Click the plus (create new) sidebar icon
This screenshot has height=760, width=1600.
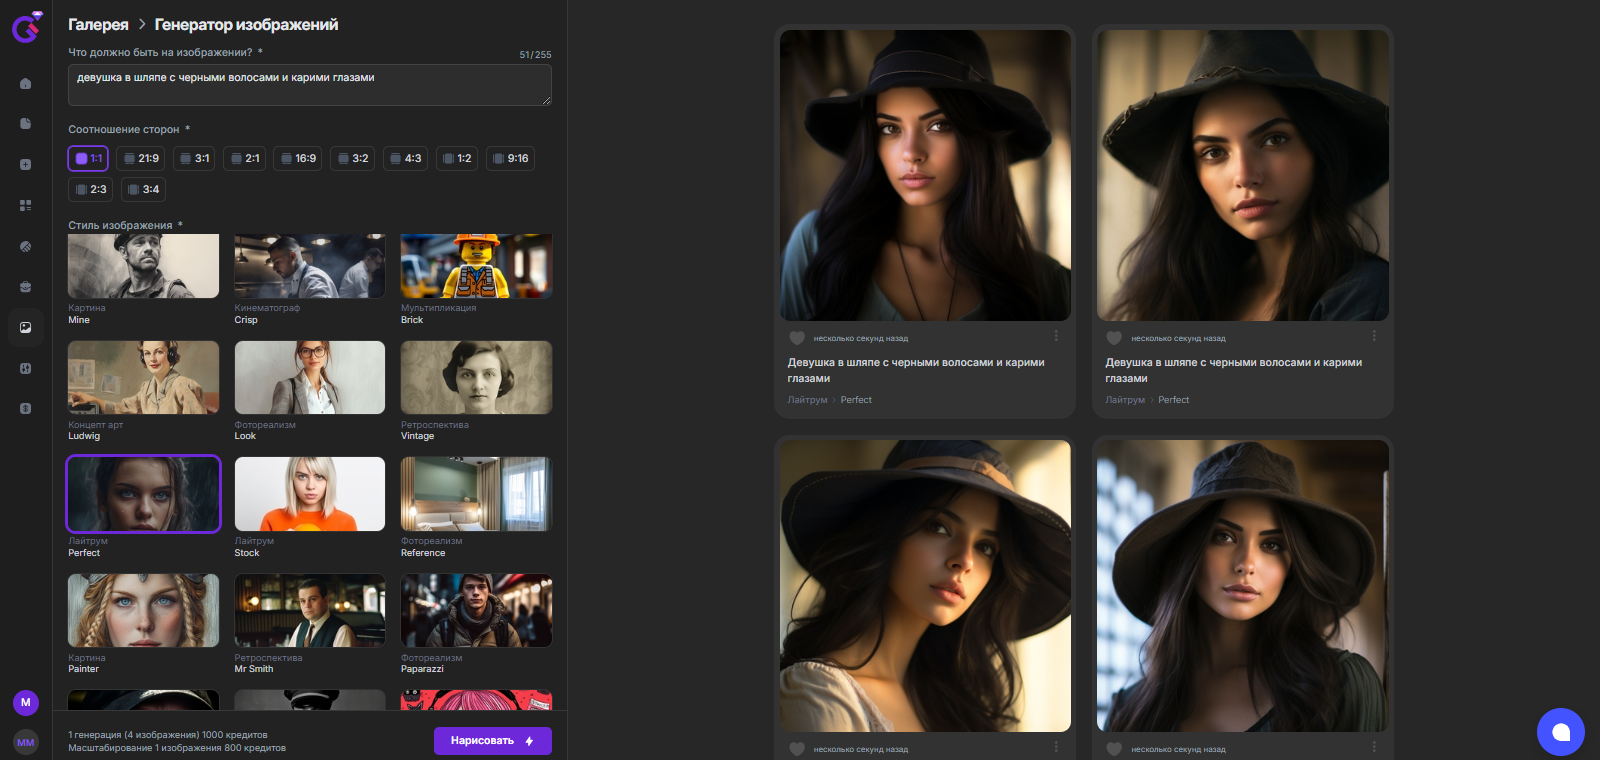[26, 164]
